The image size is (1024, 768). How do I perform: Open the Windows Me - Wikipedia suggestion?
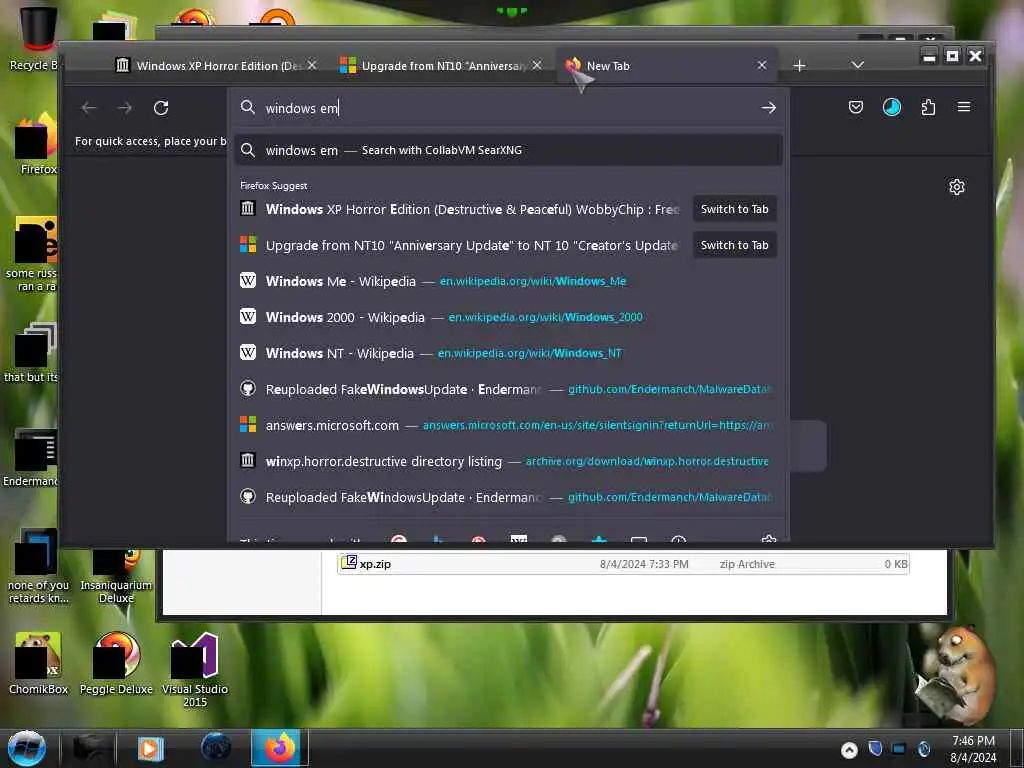(x=508, y=281)
